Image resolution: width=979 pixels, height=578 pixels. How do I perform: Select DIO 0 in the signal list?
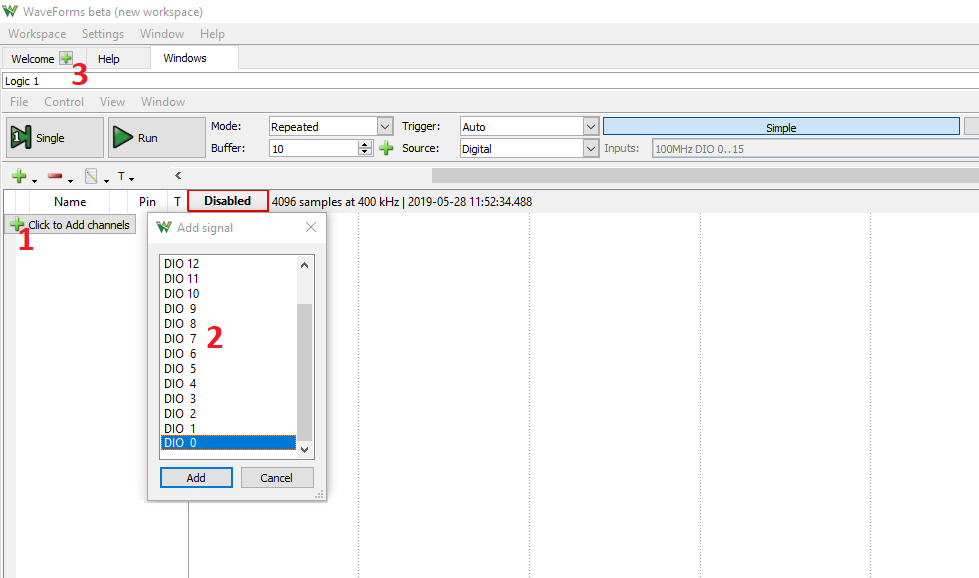coord(229,443)
